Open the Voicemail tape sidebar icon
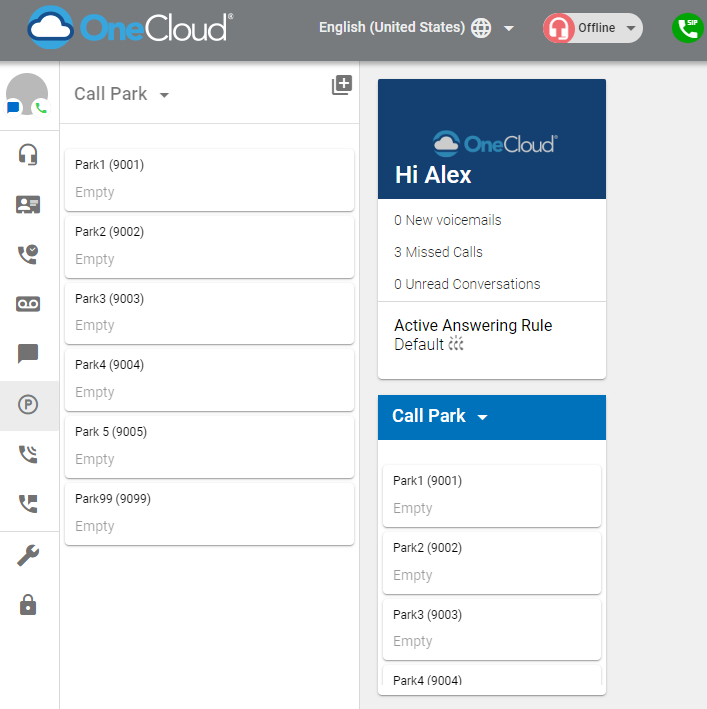This screenshot has height=709, width=707. (28, 304)
